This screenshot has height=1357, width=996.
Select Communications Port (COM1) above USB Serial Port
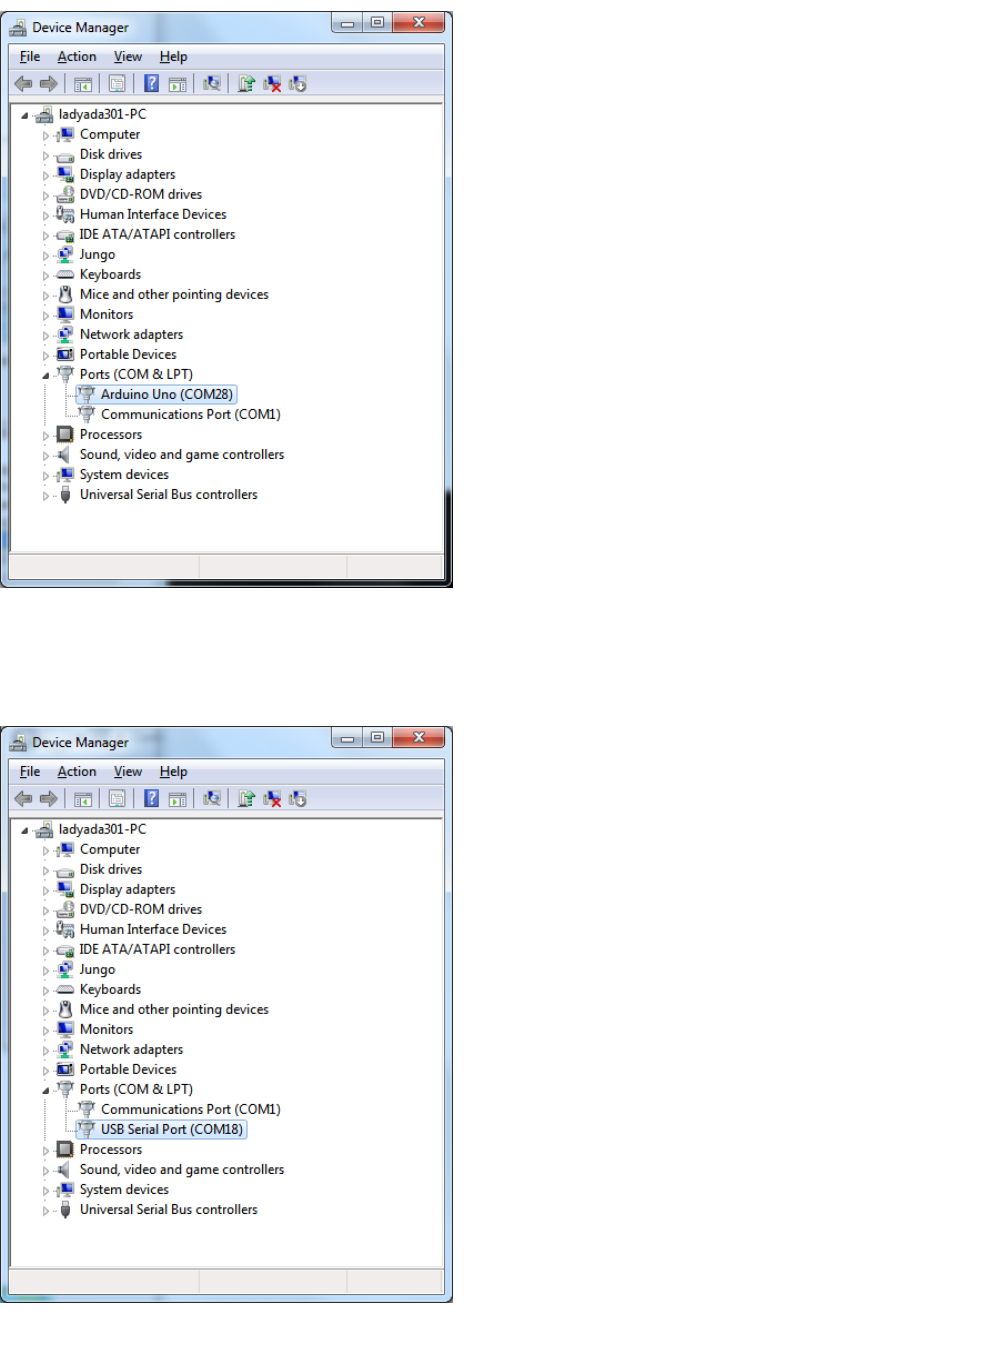191,1109
